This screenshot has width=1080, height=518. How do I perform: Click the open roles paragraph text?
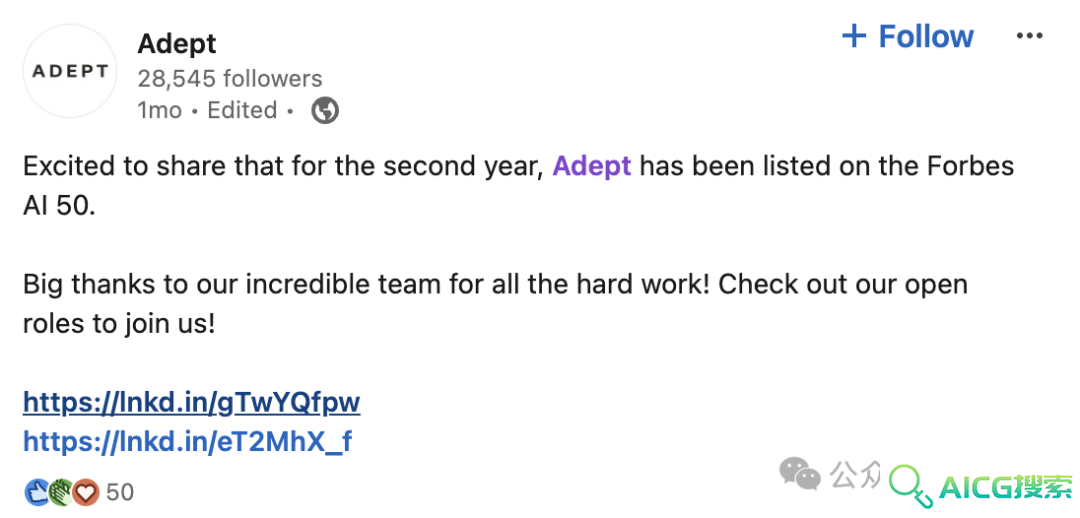pyautogui.click(x=495, y=304)
